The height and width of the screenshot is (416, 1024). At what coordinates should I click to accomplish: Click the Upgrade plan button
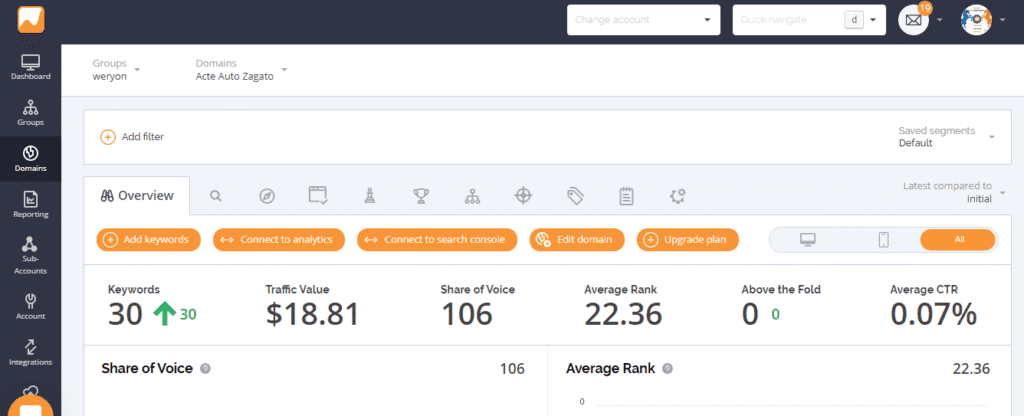(x=688, y=240)
